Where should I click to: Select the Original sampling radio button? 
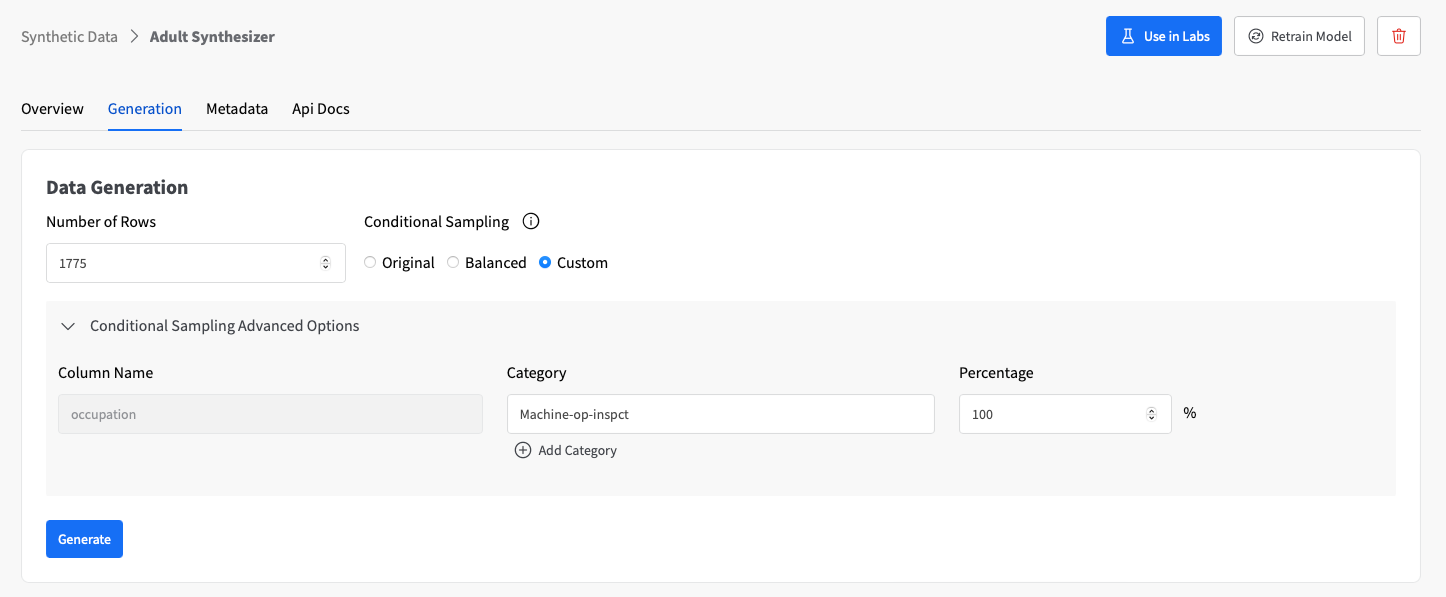tap(371, 263)
